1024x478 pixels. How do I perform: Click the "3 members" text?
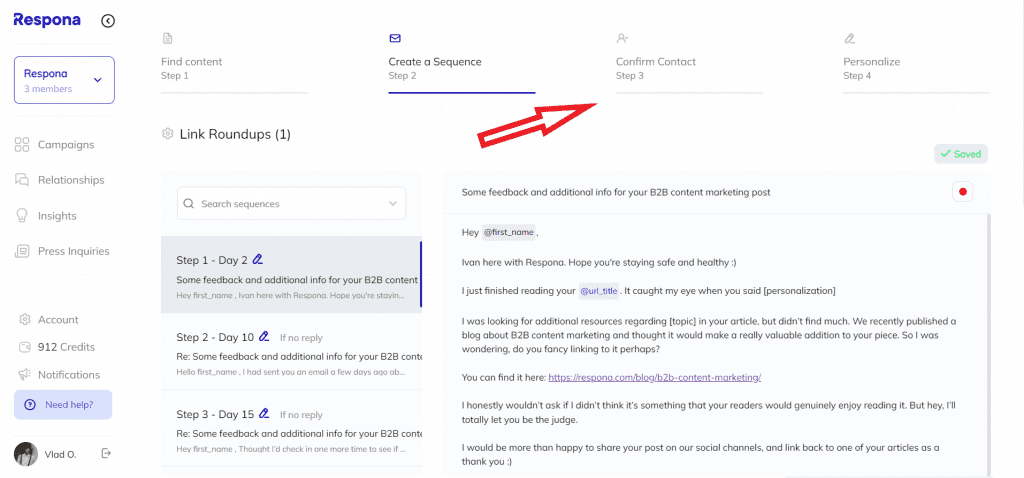[48, 89]
